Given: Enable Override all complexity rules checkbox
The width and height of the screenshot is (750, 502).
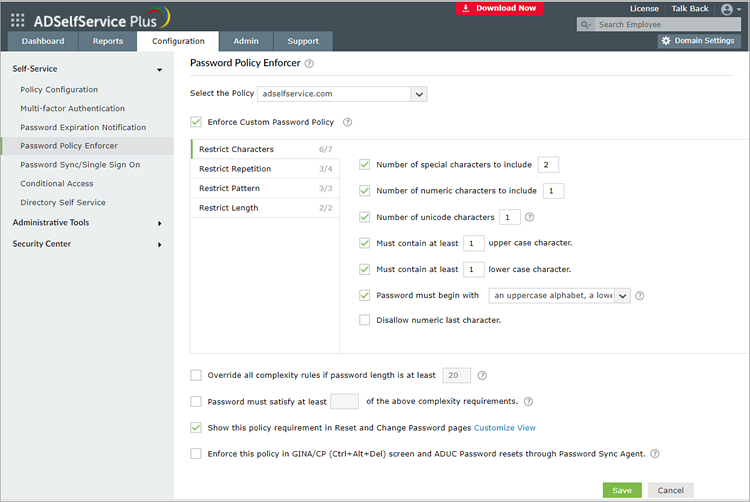Looking at the screenshot, I should (196, 375).
